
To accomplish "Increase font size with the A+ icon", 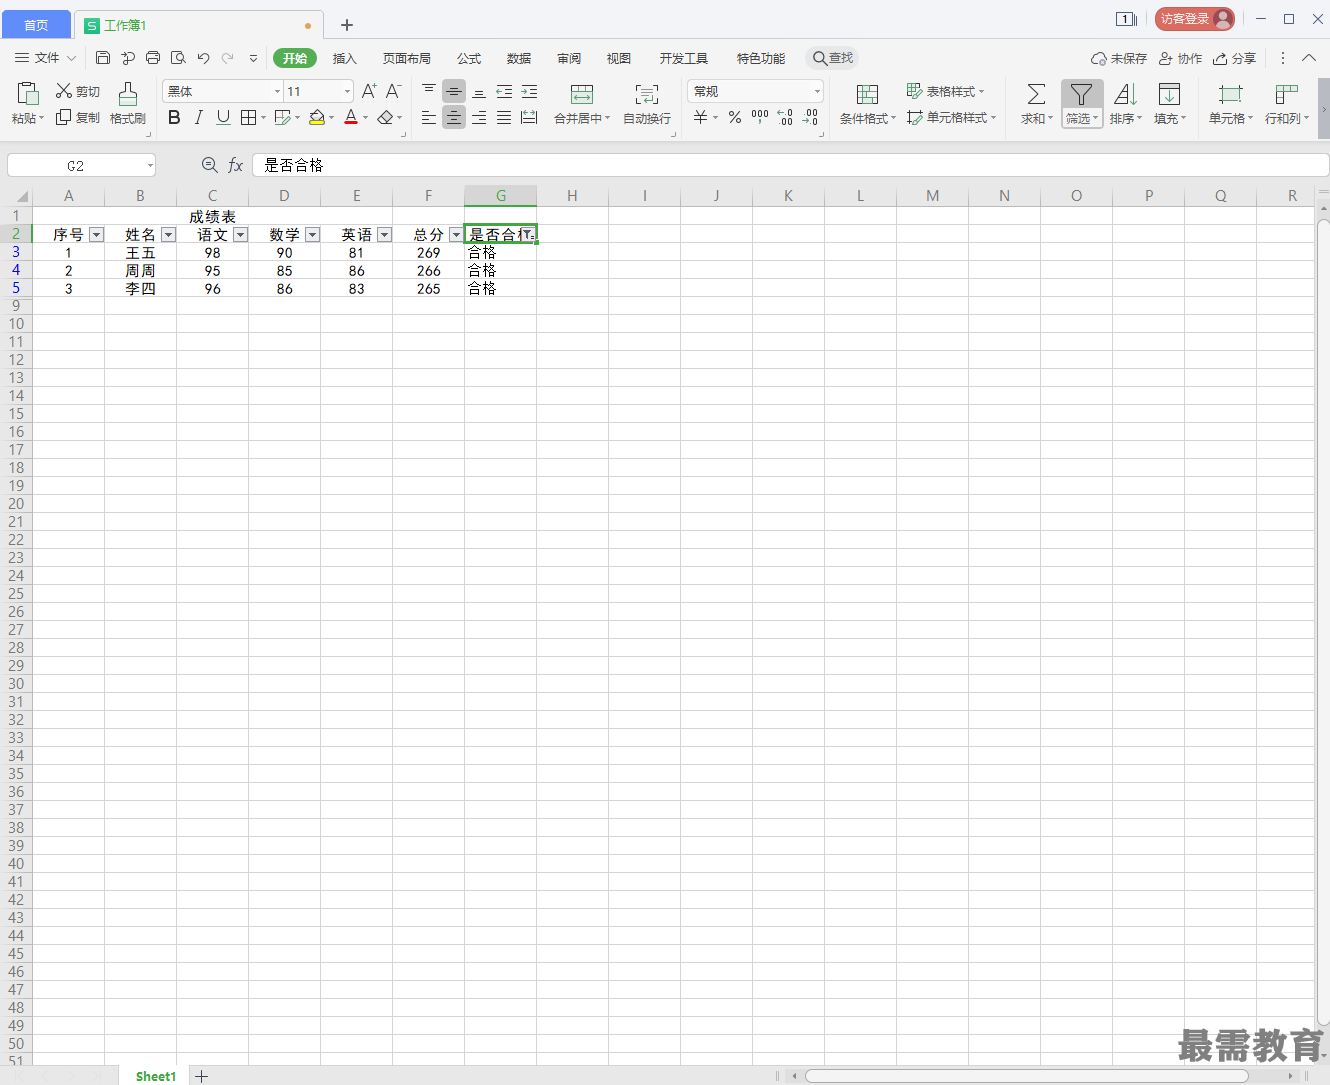I will 369,91.
